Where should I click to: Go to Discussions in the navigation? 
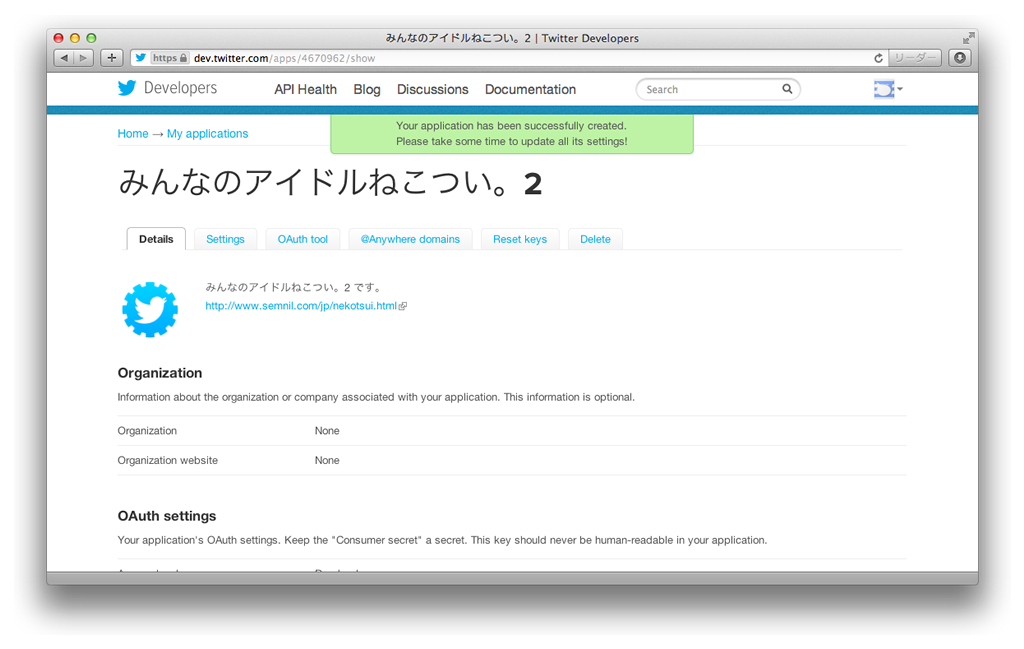pyautogui.click(x=432, y=89)
